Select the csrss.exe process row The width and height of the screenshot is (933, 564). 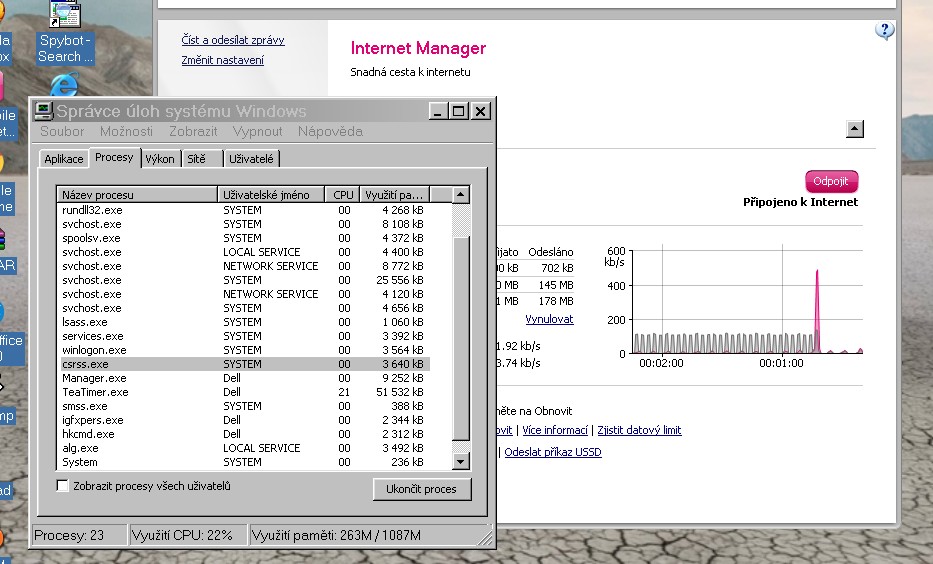pos(243,364)
